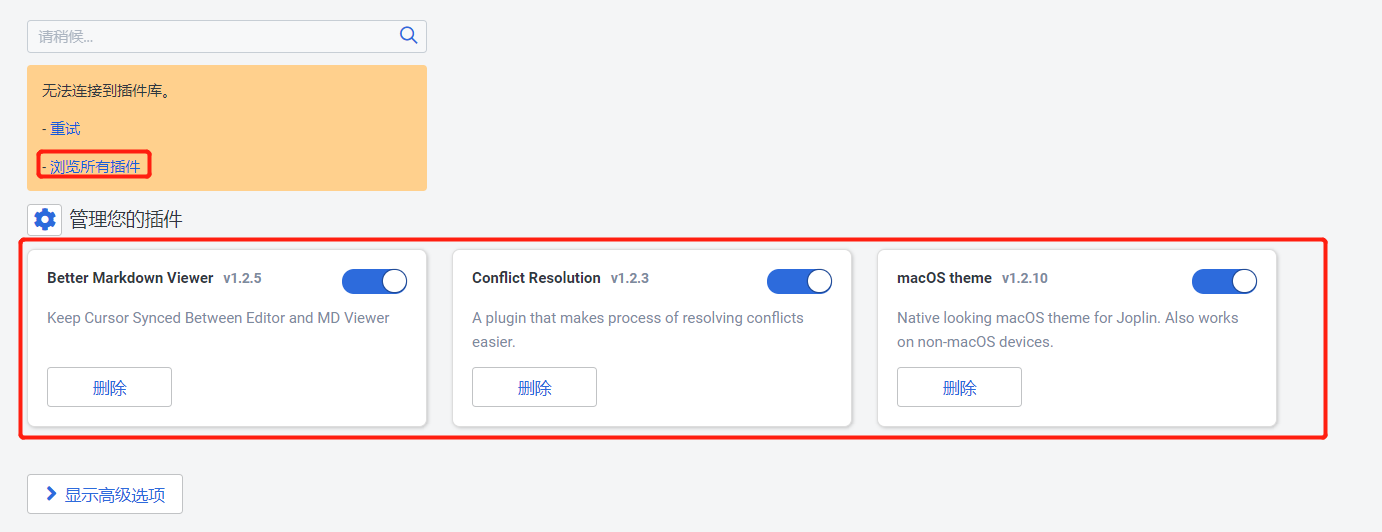The height and width of the screenshot is (532, 1382).
Task: Expand 显示高级选项 advanced options
Action: (x=105, y=494)
